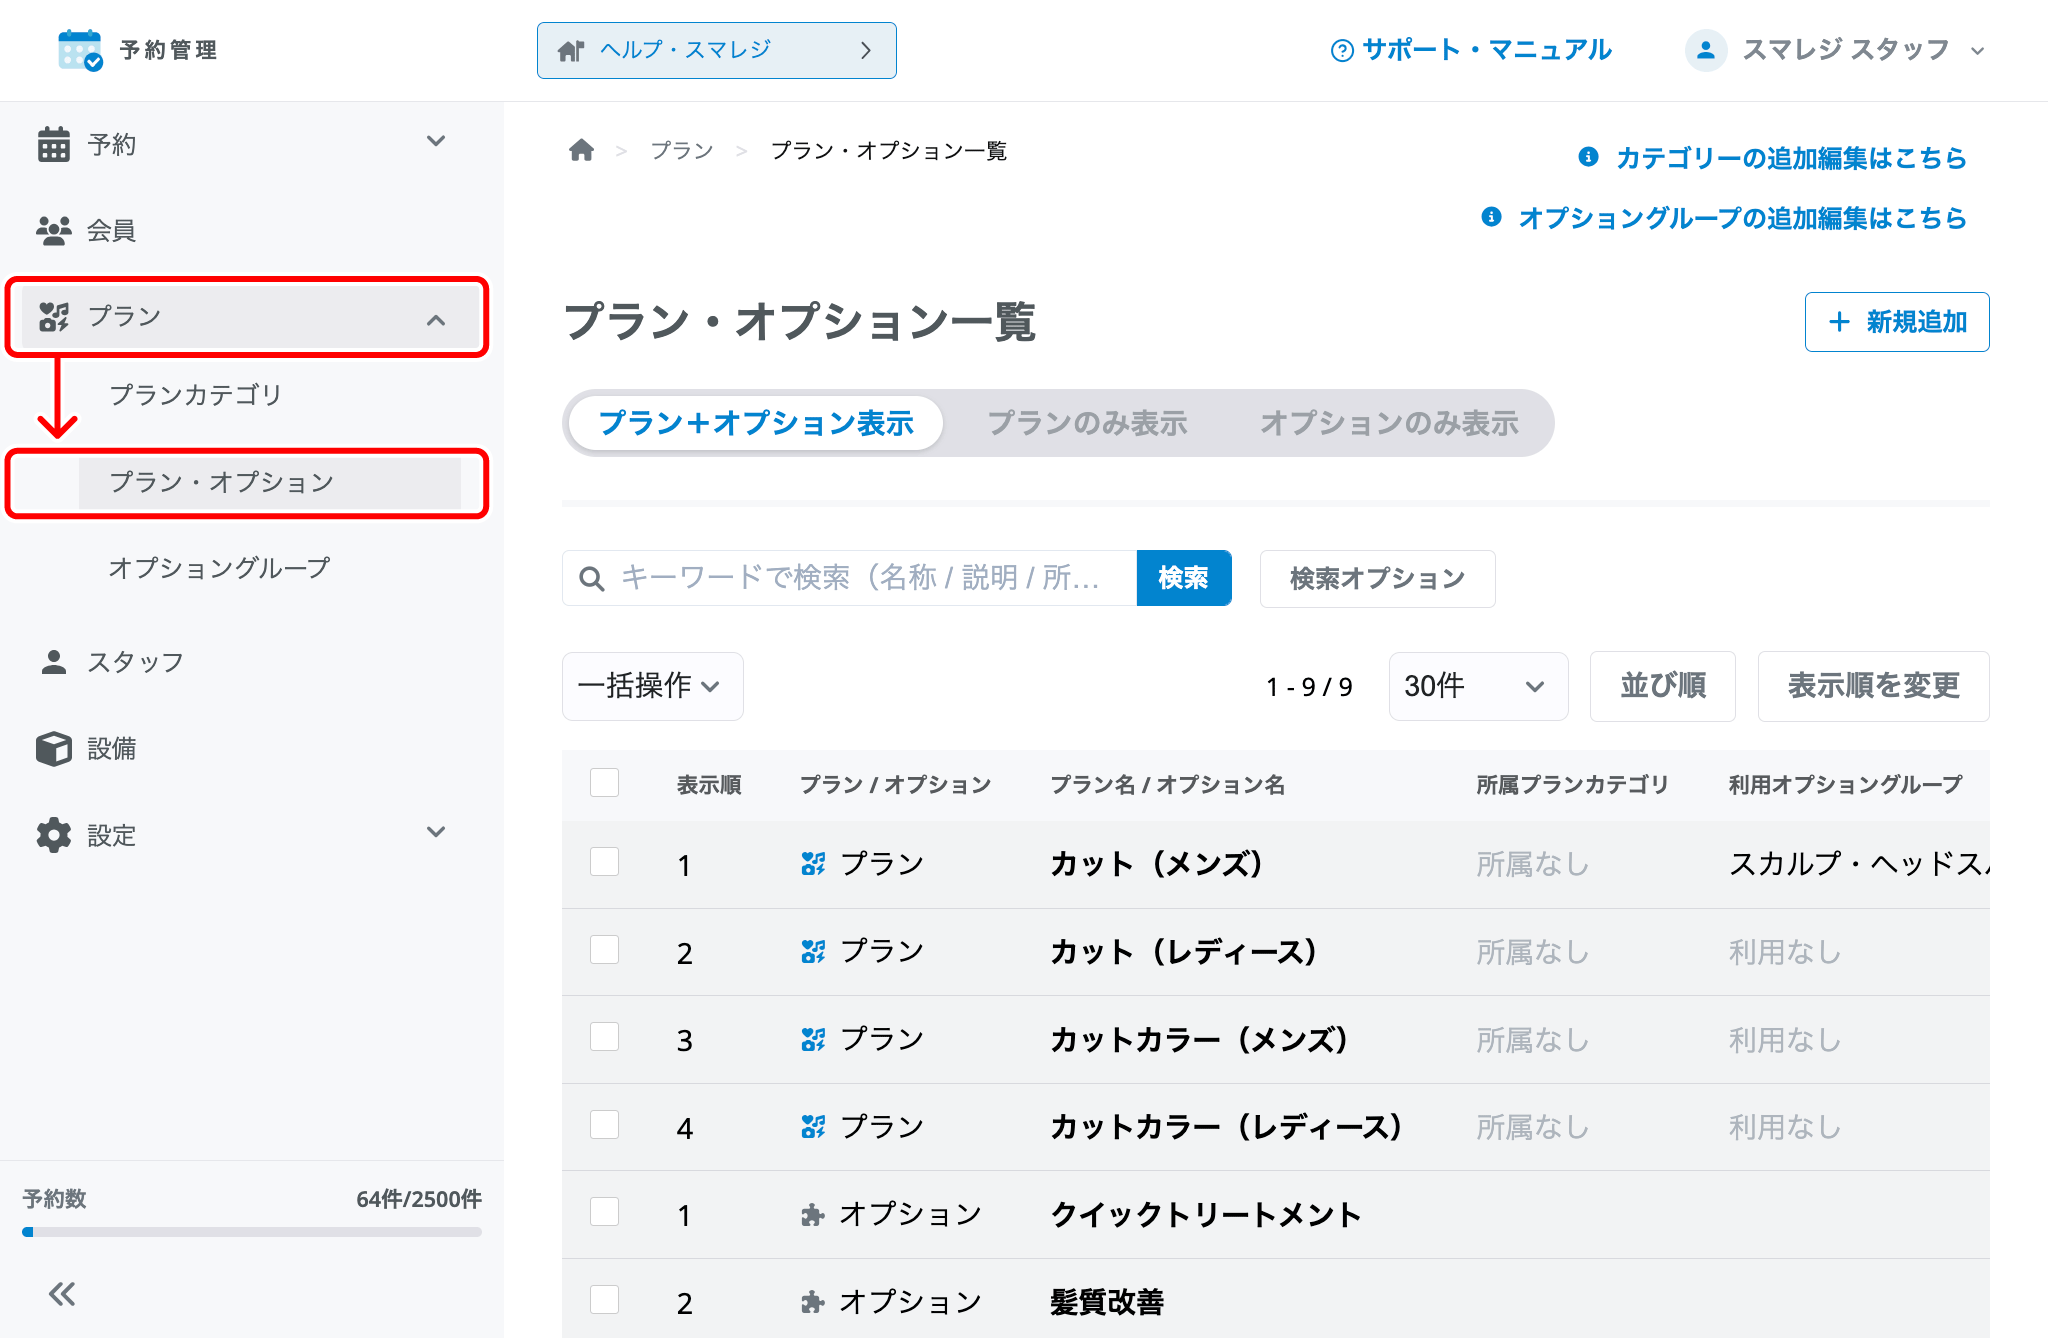Click the keyword search input field
The width and height of the screenshot is (2048, 1338).
click(850, 578)
